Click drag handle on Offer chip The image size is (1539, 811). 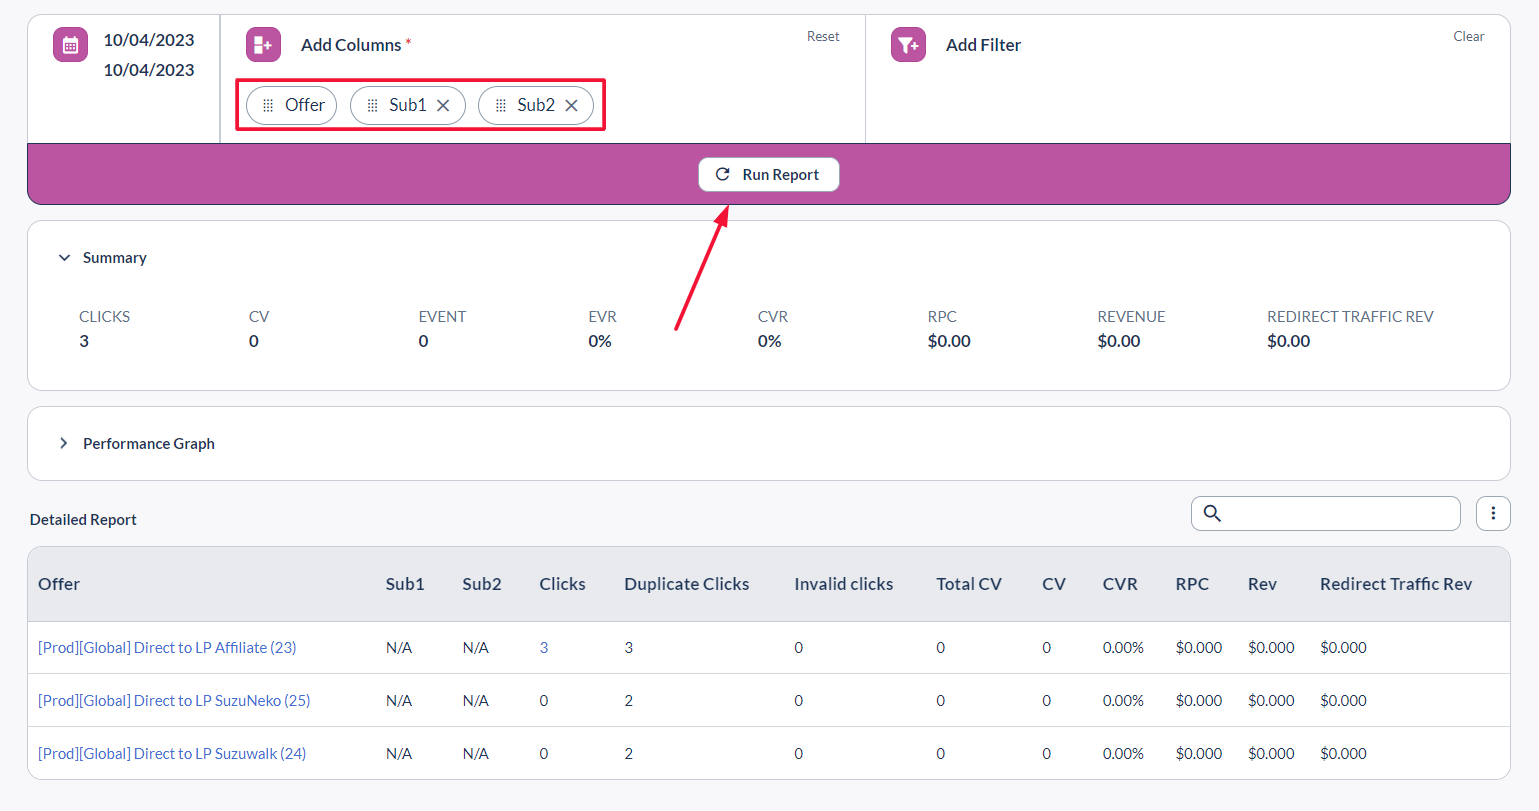[268, 106]
